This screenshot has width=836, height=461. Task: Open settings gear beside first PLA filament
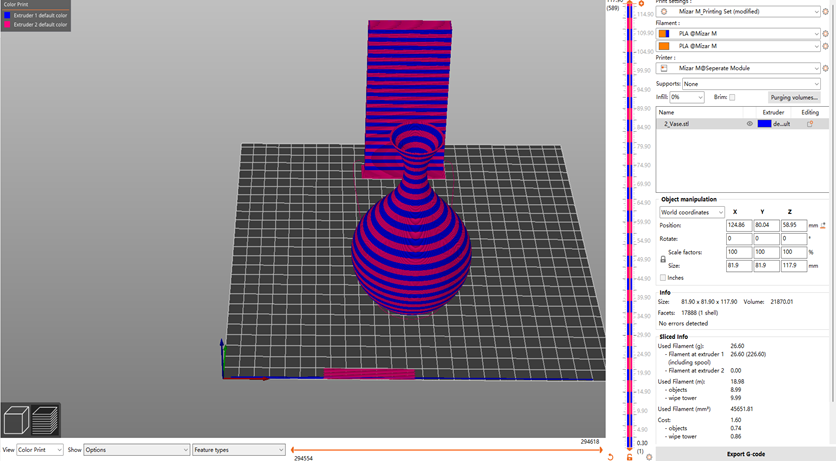826,34
